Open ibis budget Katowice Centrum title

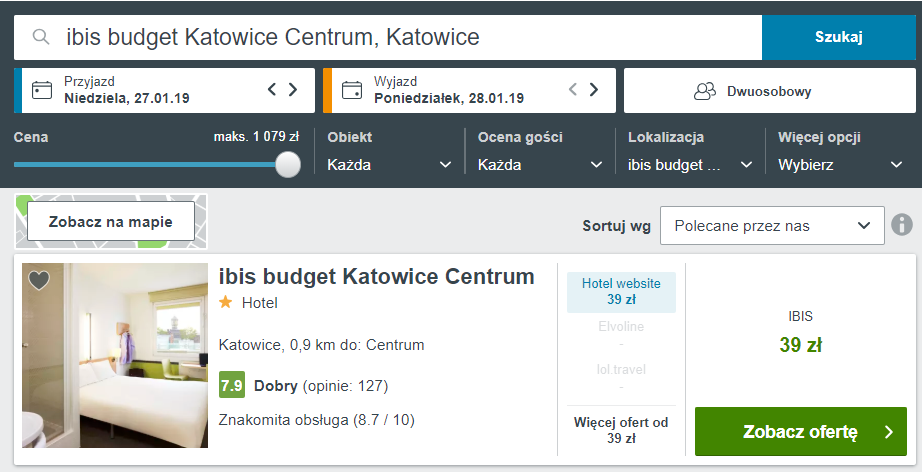(376, 276)
